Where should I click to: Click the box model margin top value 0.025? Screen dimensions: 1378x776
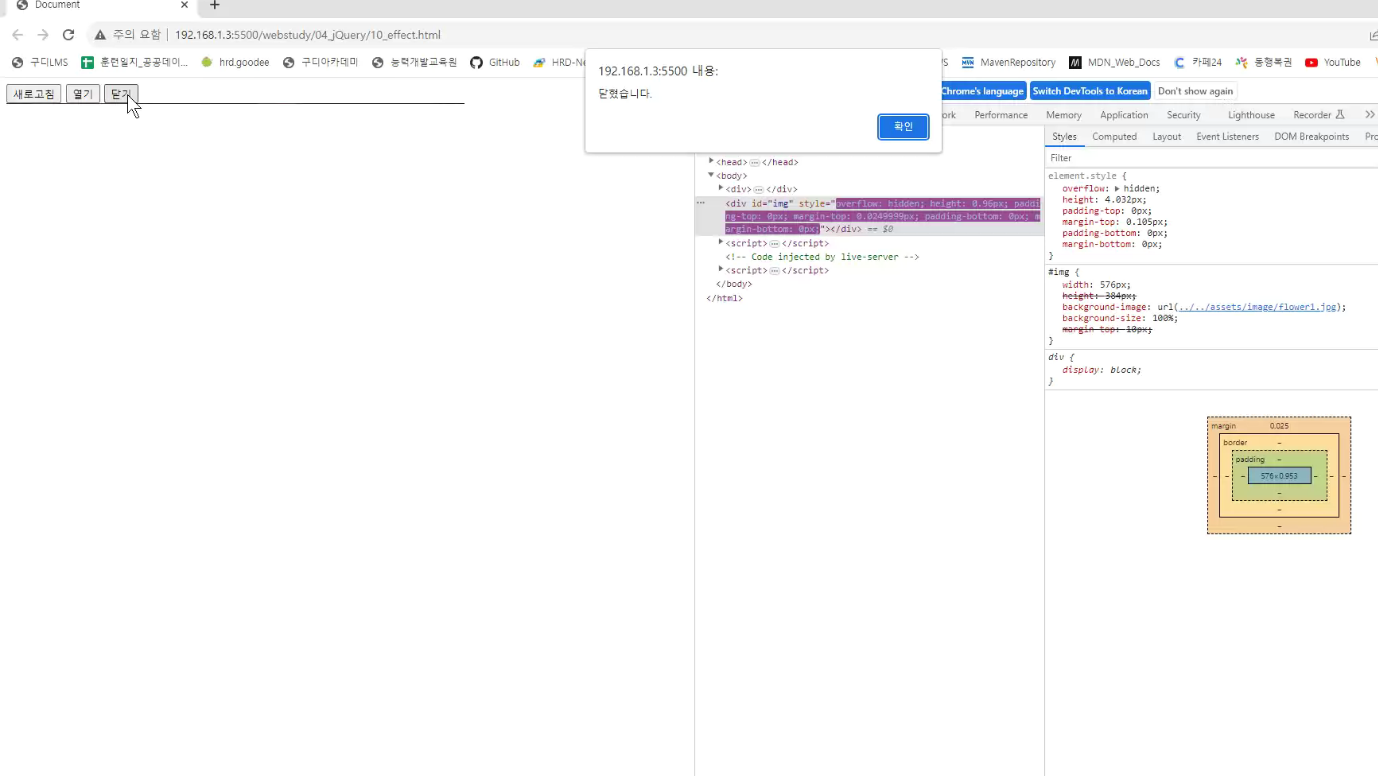point(1279,426)
